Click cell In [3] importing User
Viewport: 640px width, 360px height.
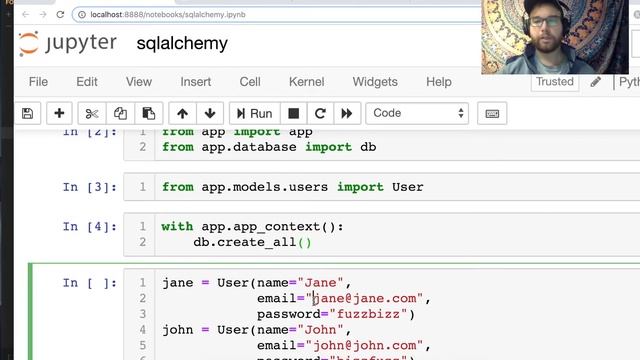click(382, 187)
